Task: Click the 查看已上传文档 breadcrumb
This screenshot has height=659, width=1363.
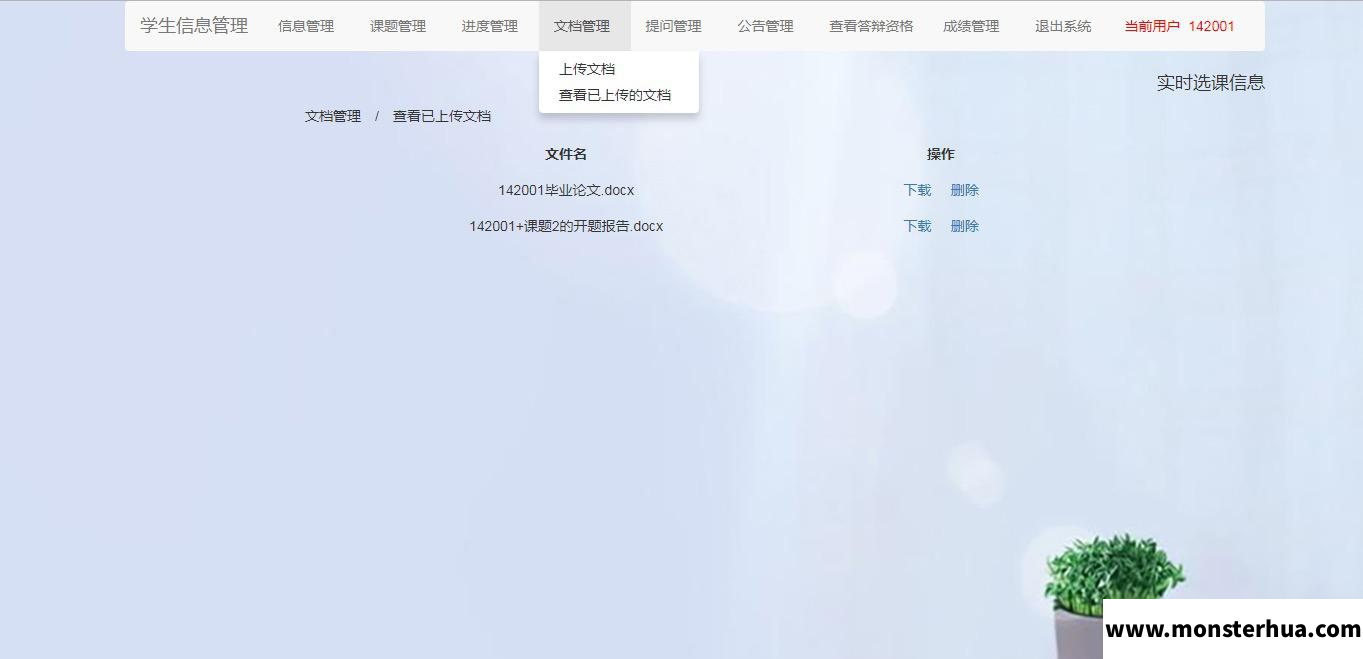Action: point(442,116)
